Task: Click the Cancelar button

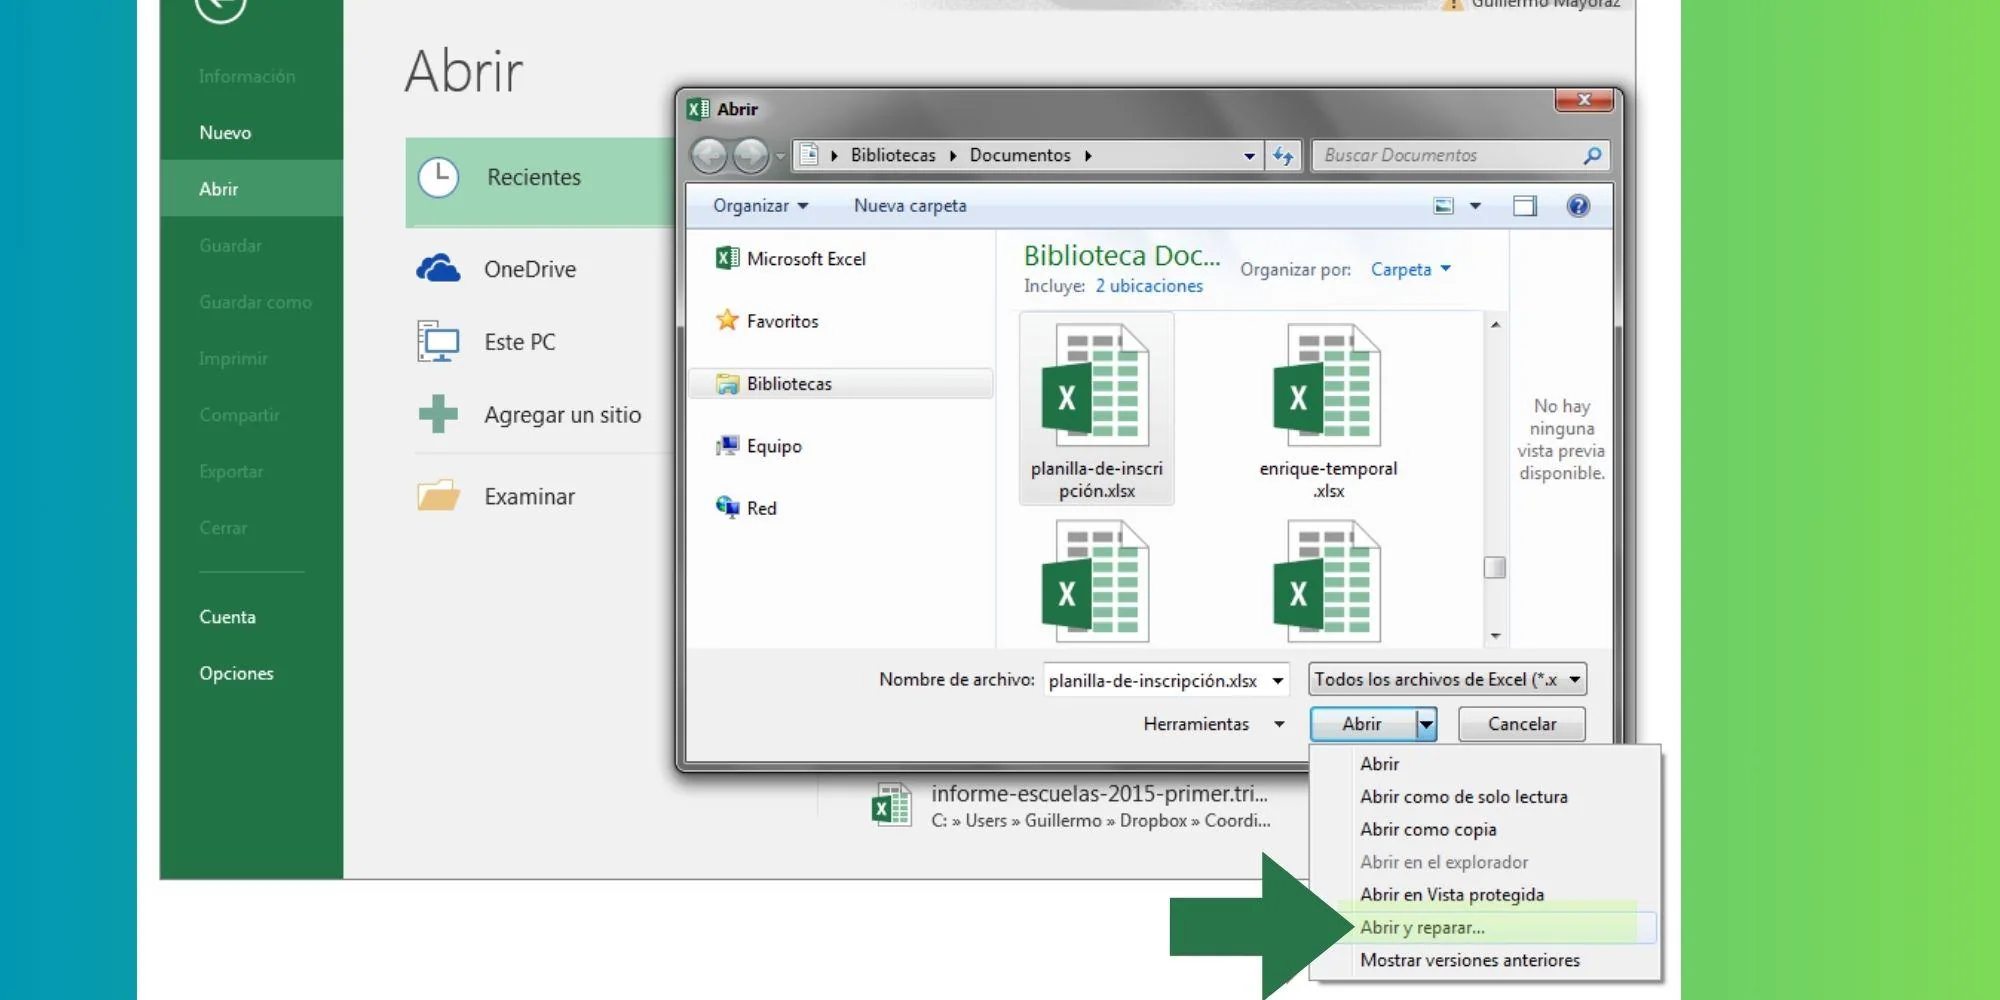Action: (1521, 724)
